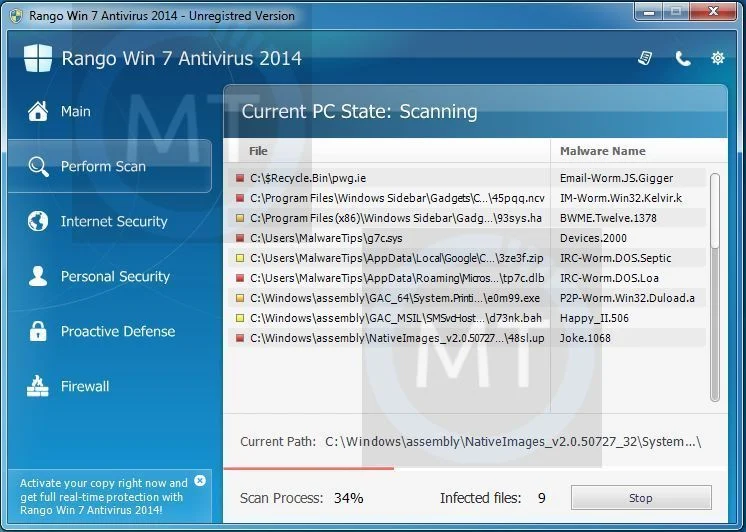
Task: Click the shield icon in title bar
Action: click(16, 16)
